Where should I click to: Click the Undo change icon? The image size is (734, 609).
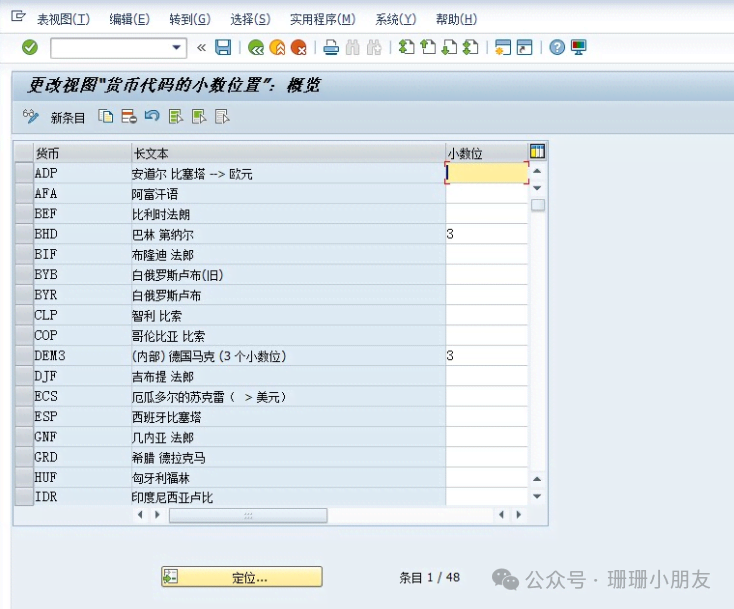(x=152, y=117)
